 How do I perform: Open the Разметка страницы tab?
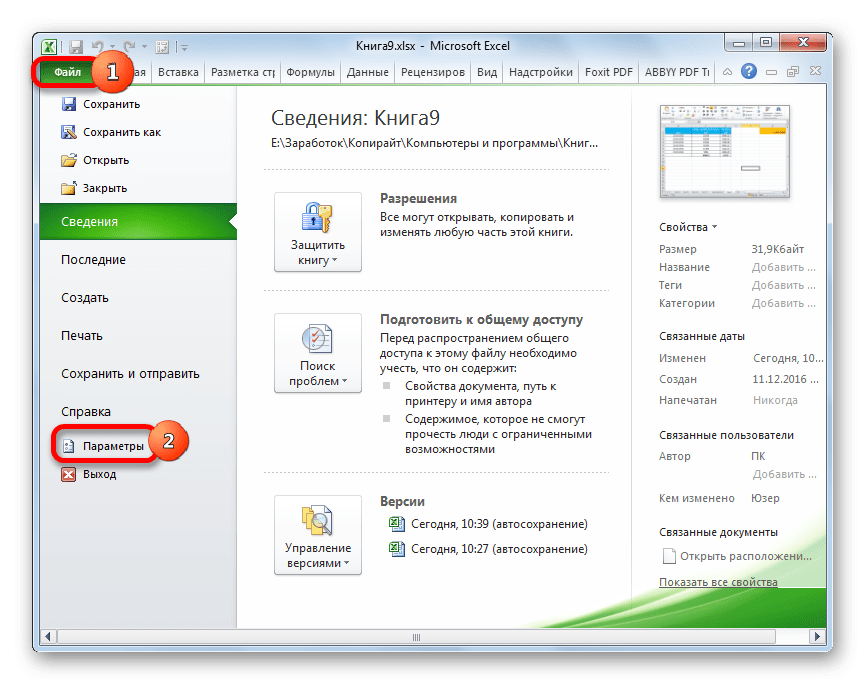pos(242,72)
